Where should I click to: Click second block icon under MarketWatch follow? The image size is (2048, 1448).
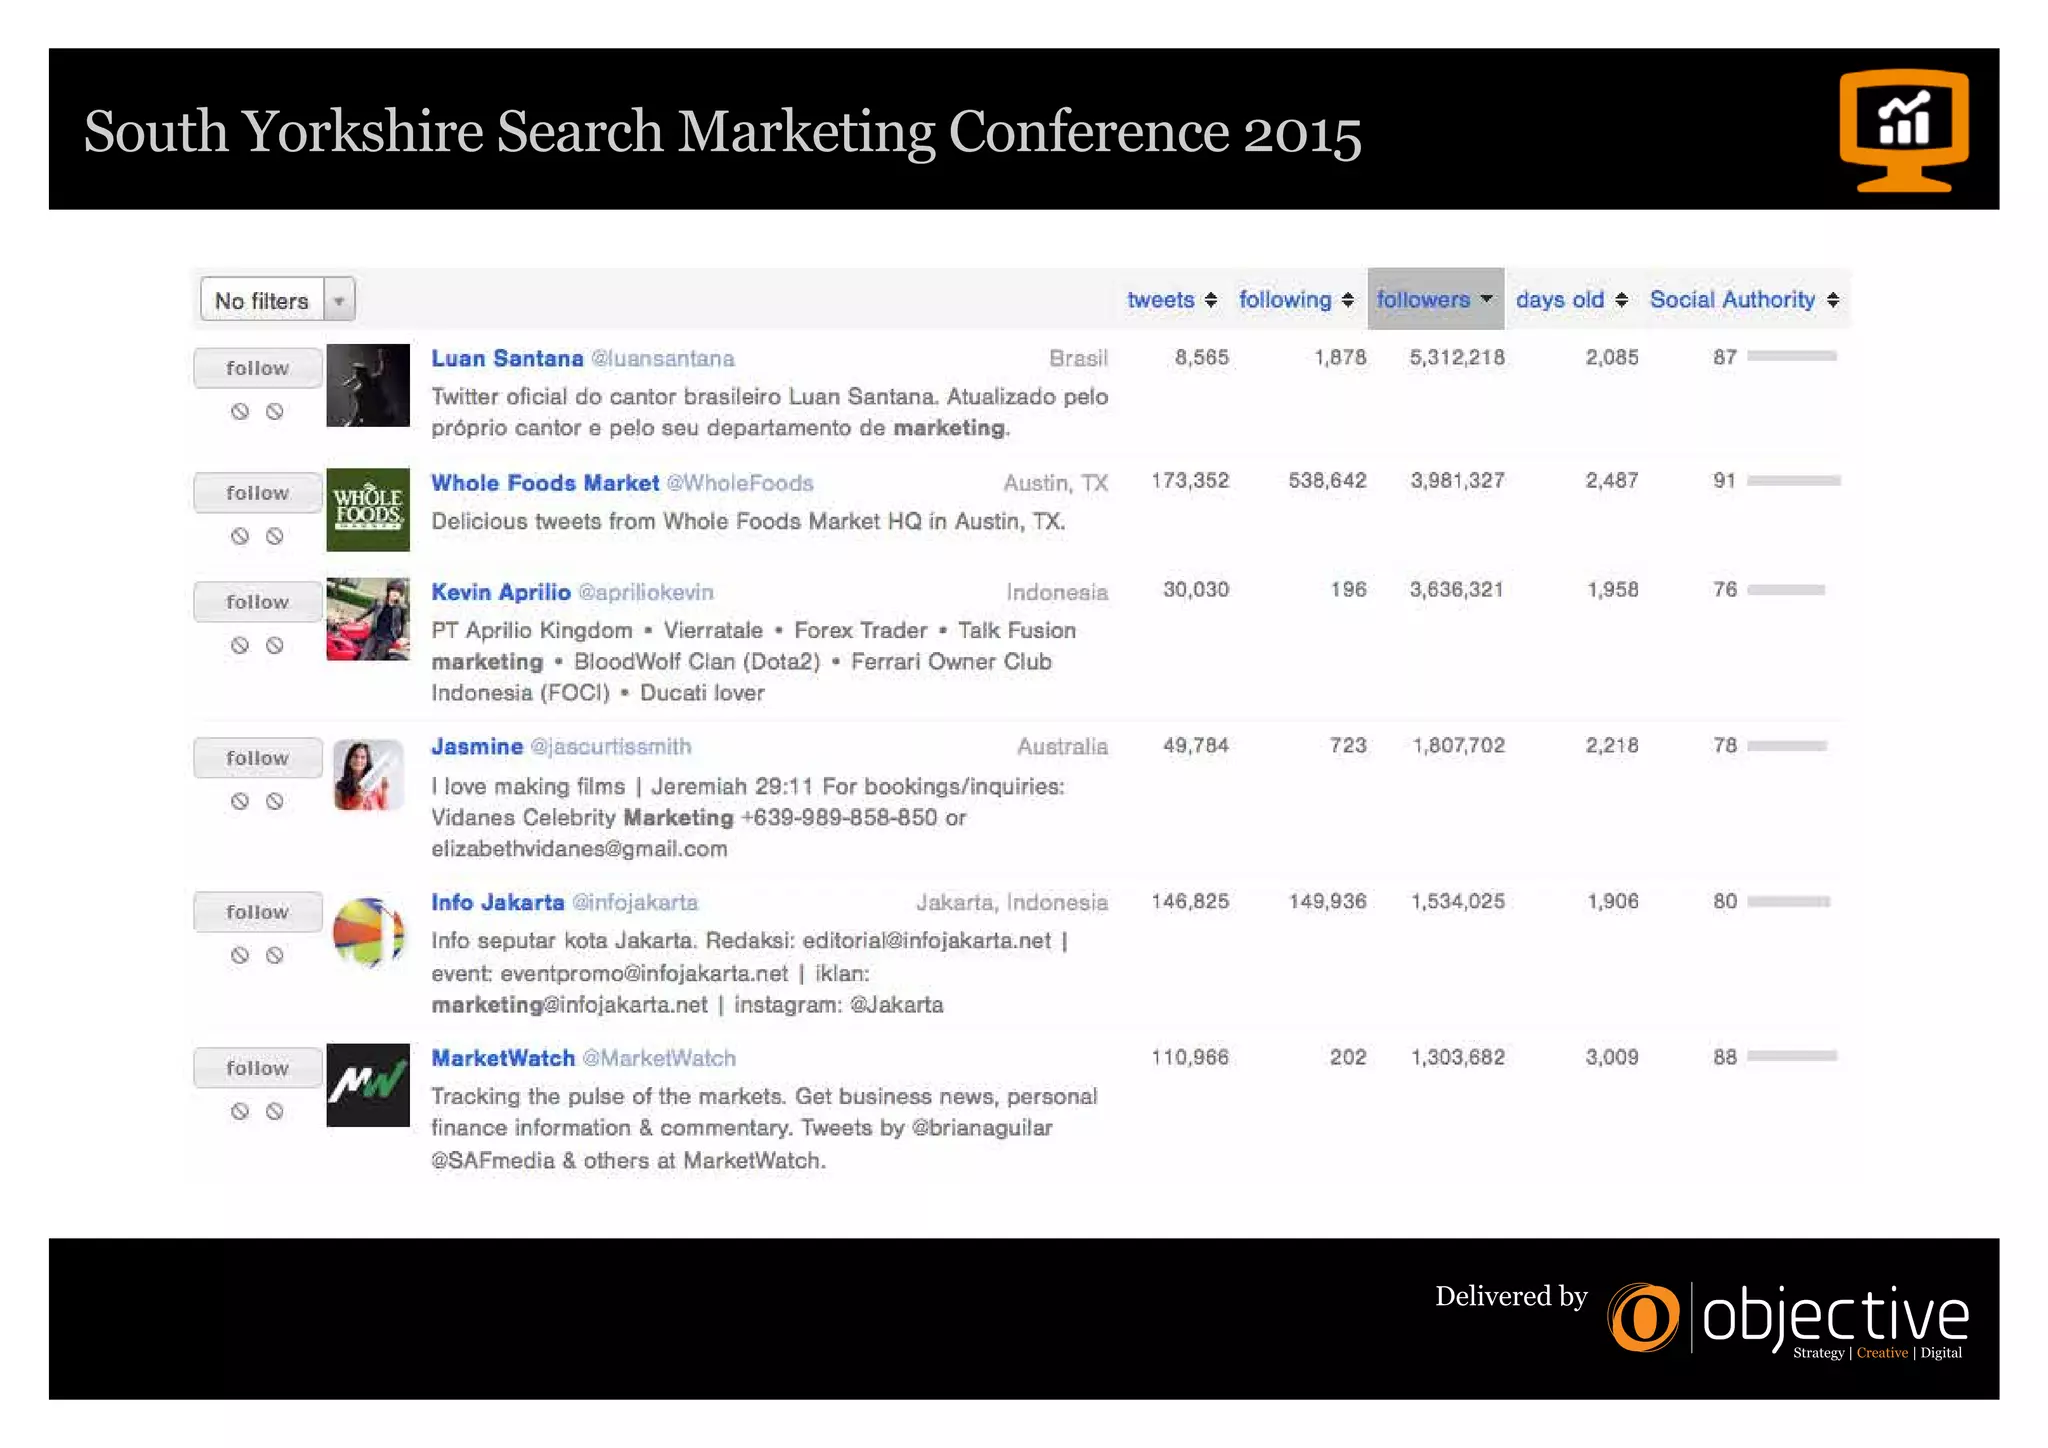pyautogui.click(x=274, y=1111)
